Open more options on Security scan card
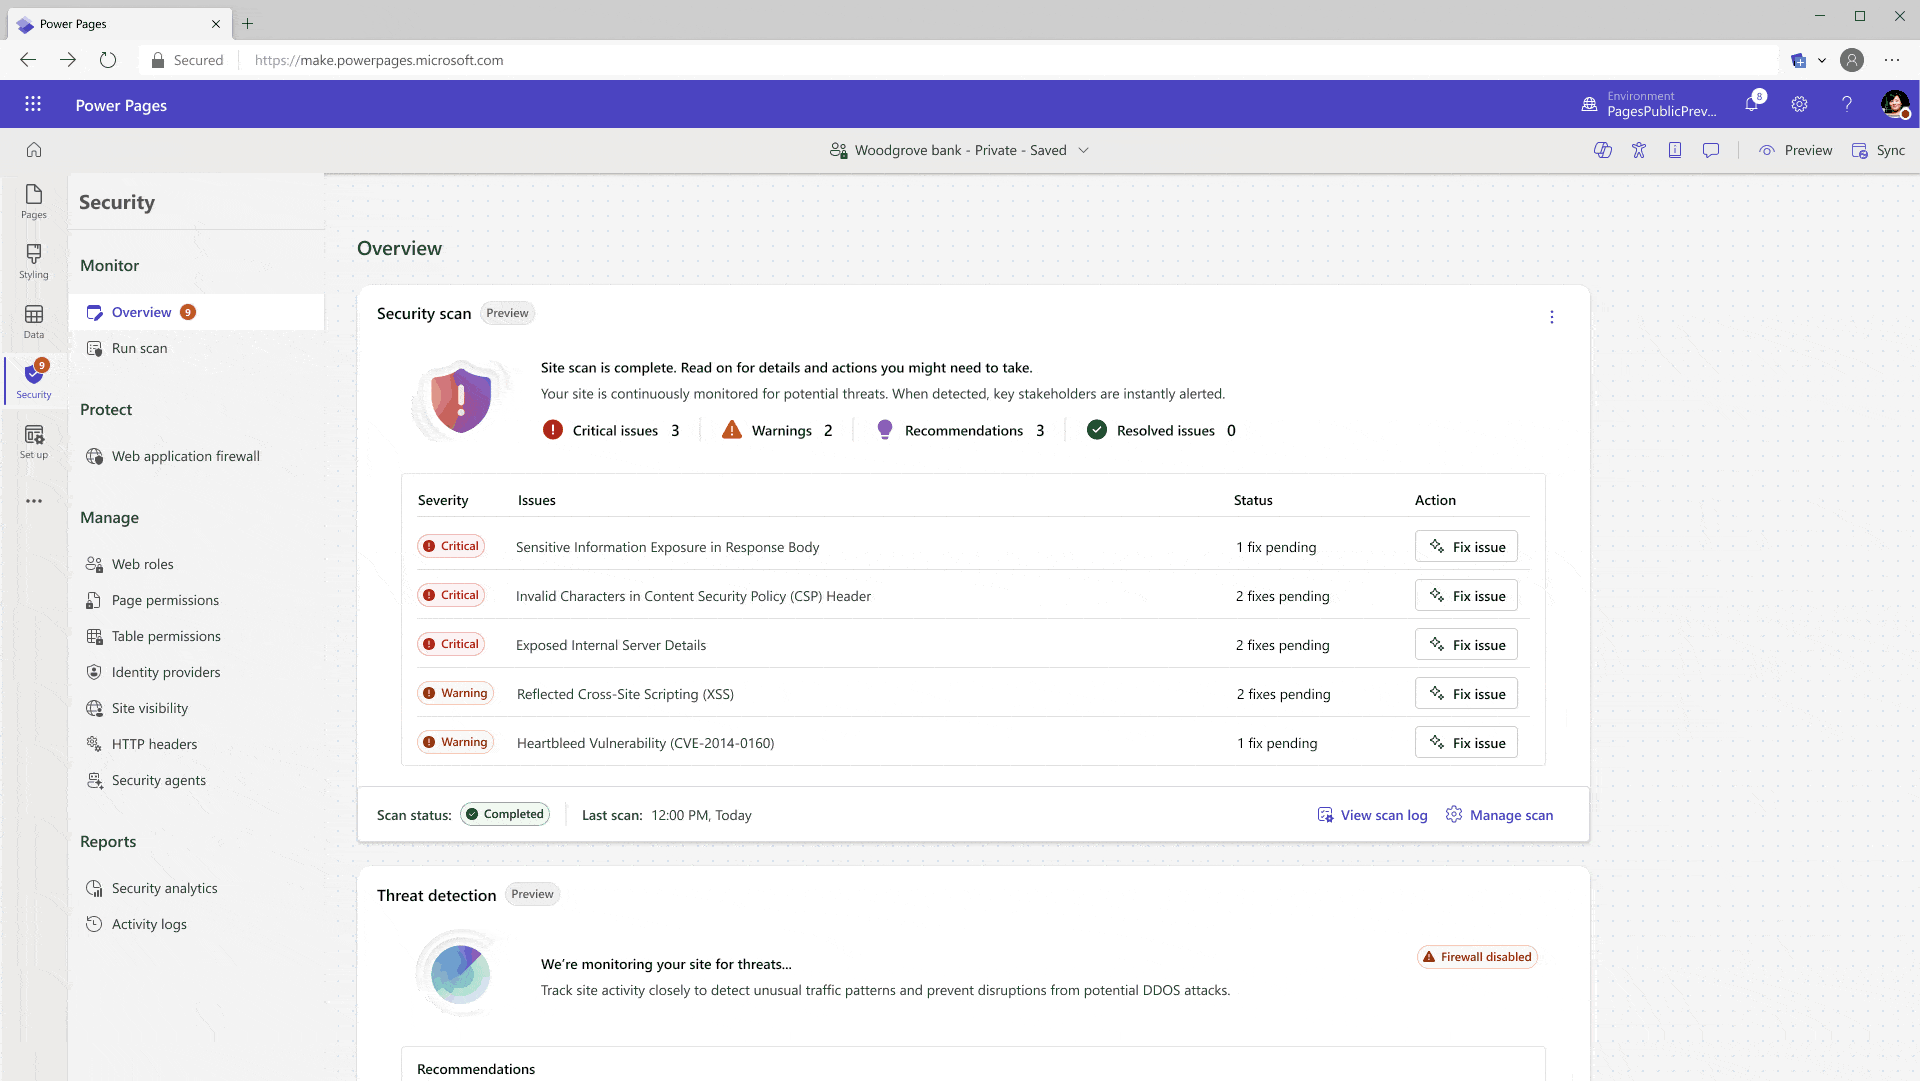Image resolution: width=1920 pixels, height=1081 pixels. point(1551,317)
